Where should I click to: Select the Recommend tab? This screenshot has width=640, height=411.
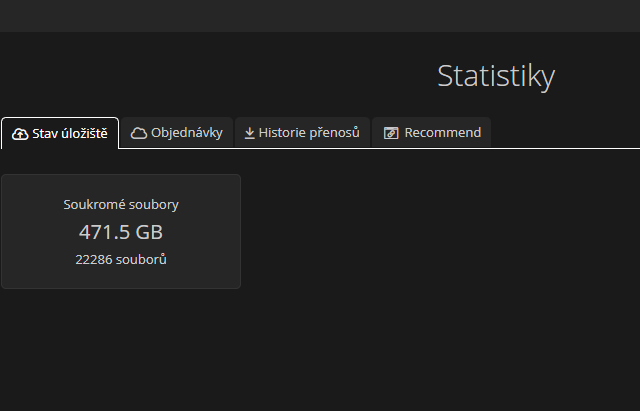(x=432, y=133)
